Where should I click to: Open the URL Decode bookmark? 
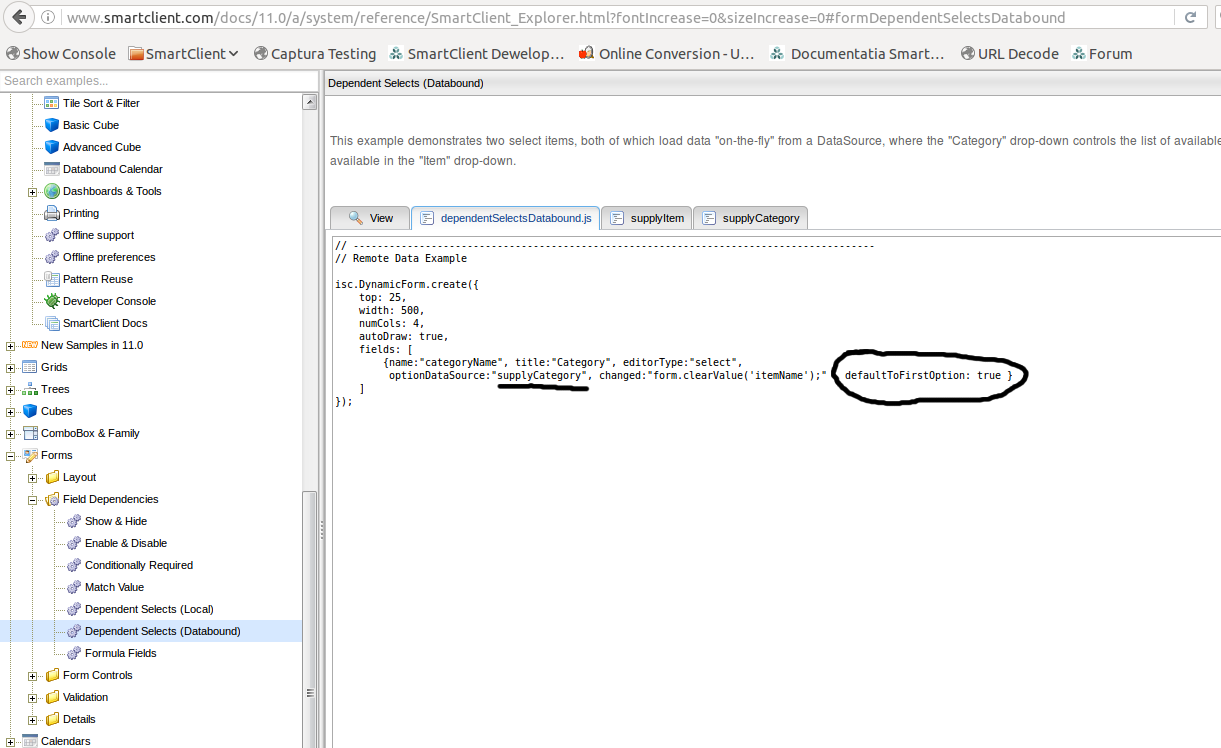click(x=1009, y=54)
